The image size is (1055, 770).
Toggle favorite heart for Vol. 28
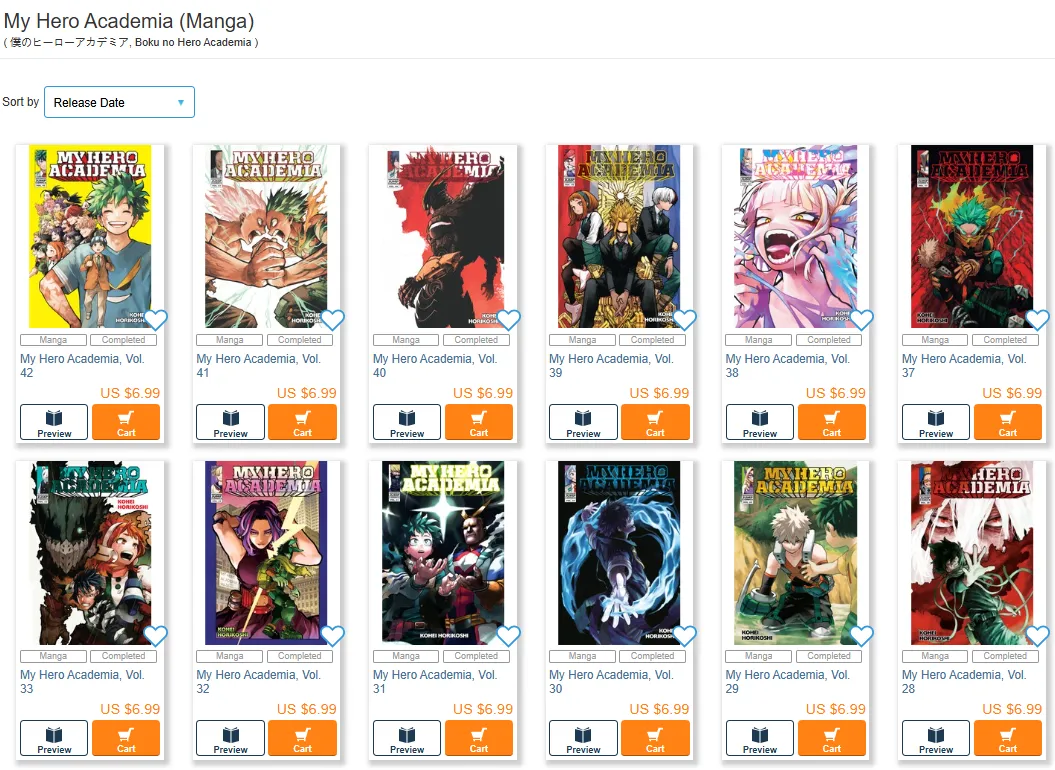1038,636
